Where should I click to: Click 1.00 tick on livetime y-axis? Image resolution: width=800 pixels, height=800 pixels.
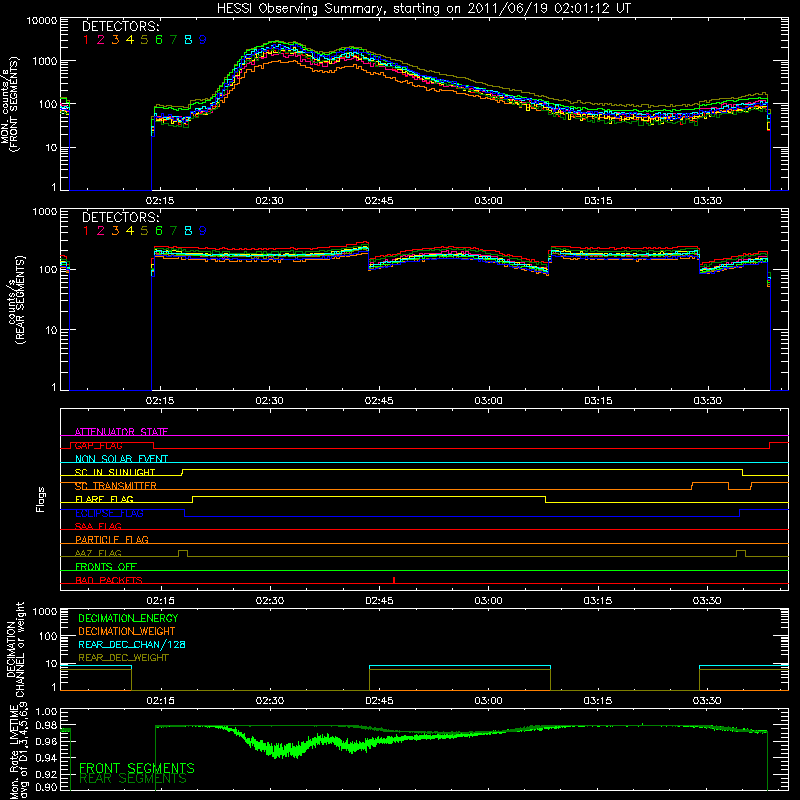[46, 712]
